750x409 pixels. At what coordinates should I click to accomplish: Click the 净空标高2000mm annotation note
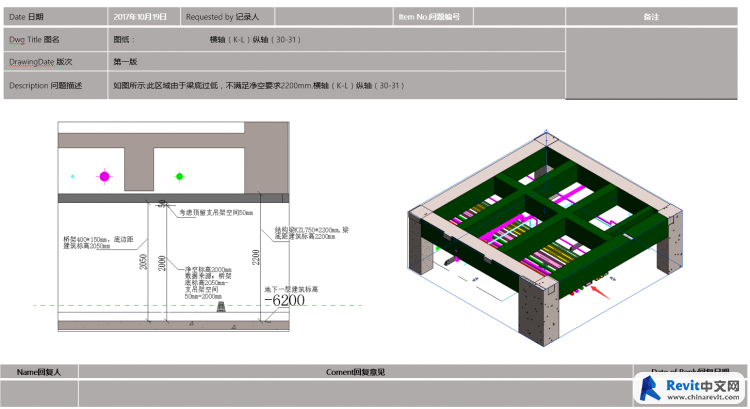tap(208, 283)
